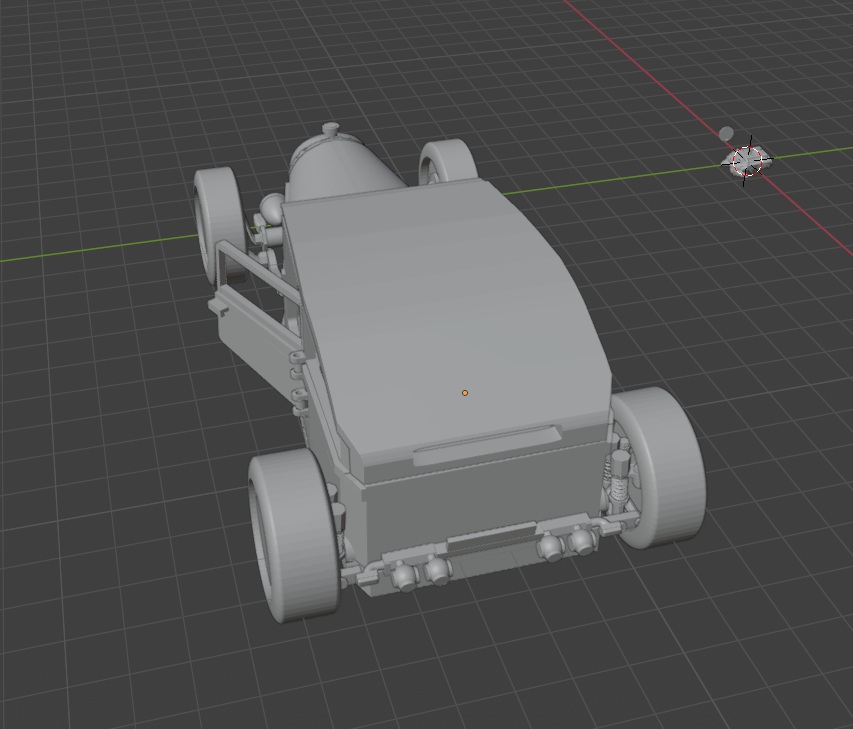The width and height of the screenshot is (853, 729).
Task: Select the rightmost round lamp on the bumper
Action: coord(581,540)
